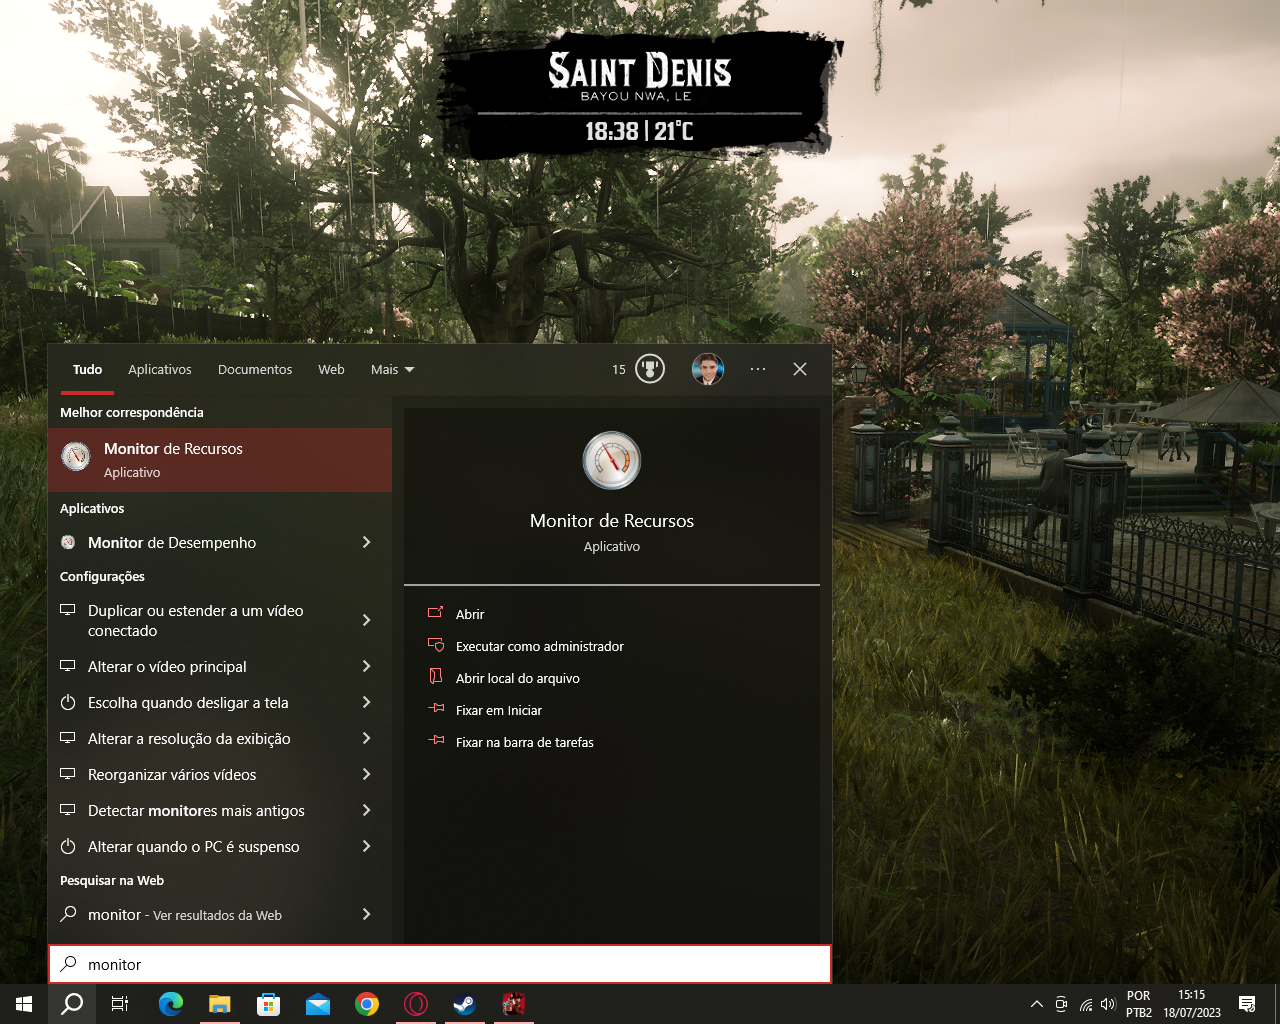Launch Microsoft Edge from the taskbar
1280x1024 pixels.
(171, 1004)
